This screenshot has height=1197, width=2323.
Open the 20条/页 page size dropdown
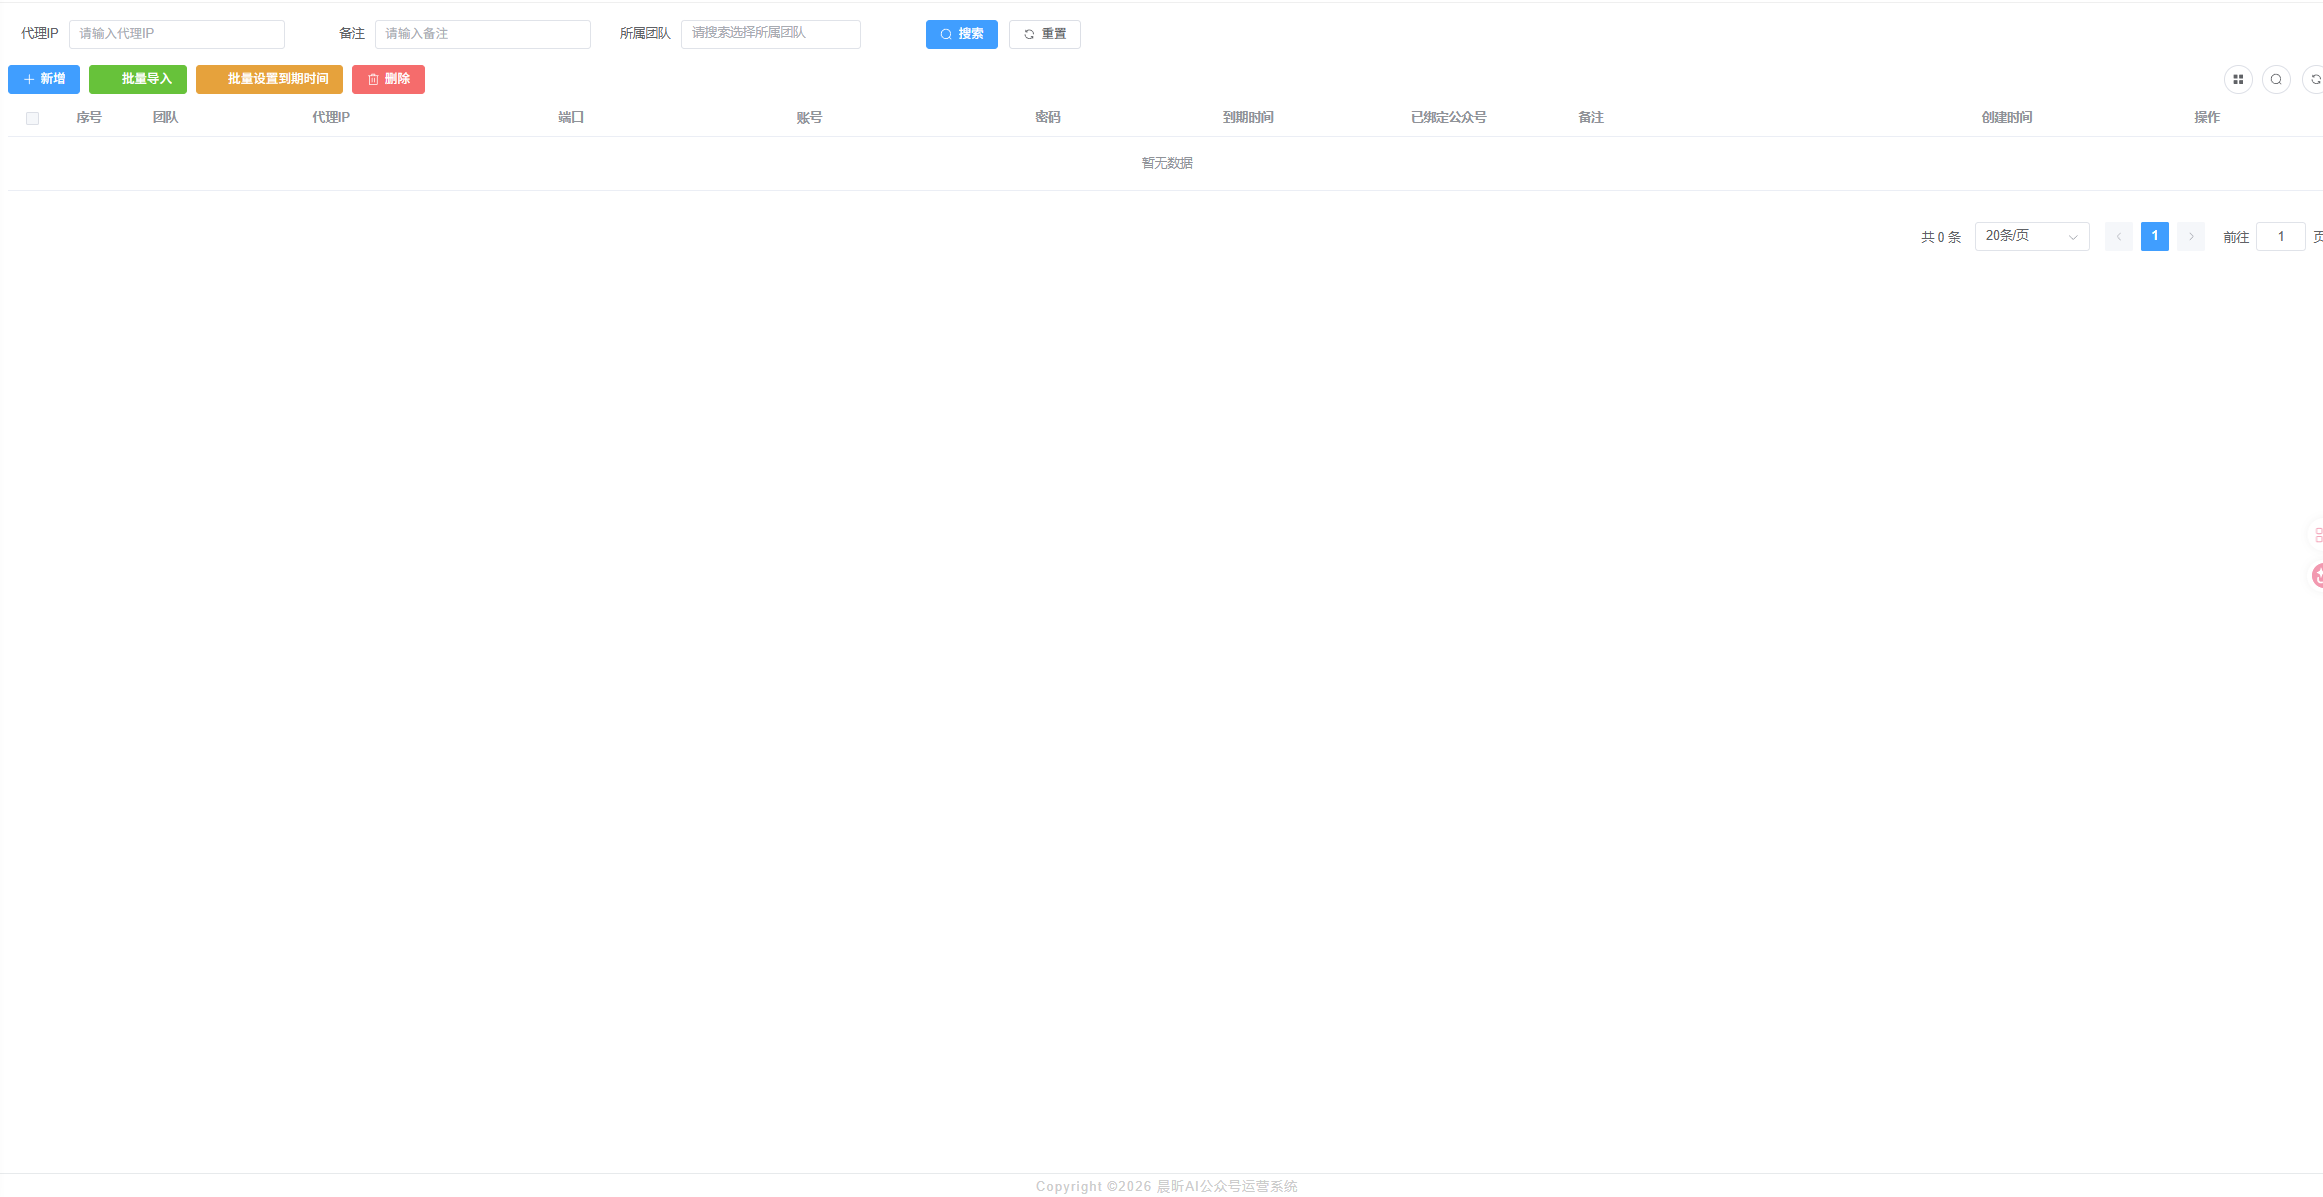2032,236
